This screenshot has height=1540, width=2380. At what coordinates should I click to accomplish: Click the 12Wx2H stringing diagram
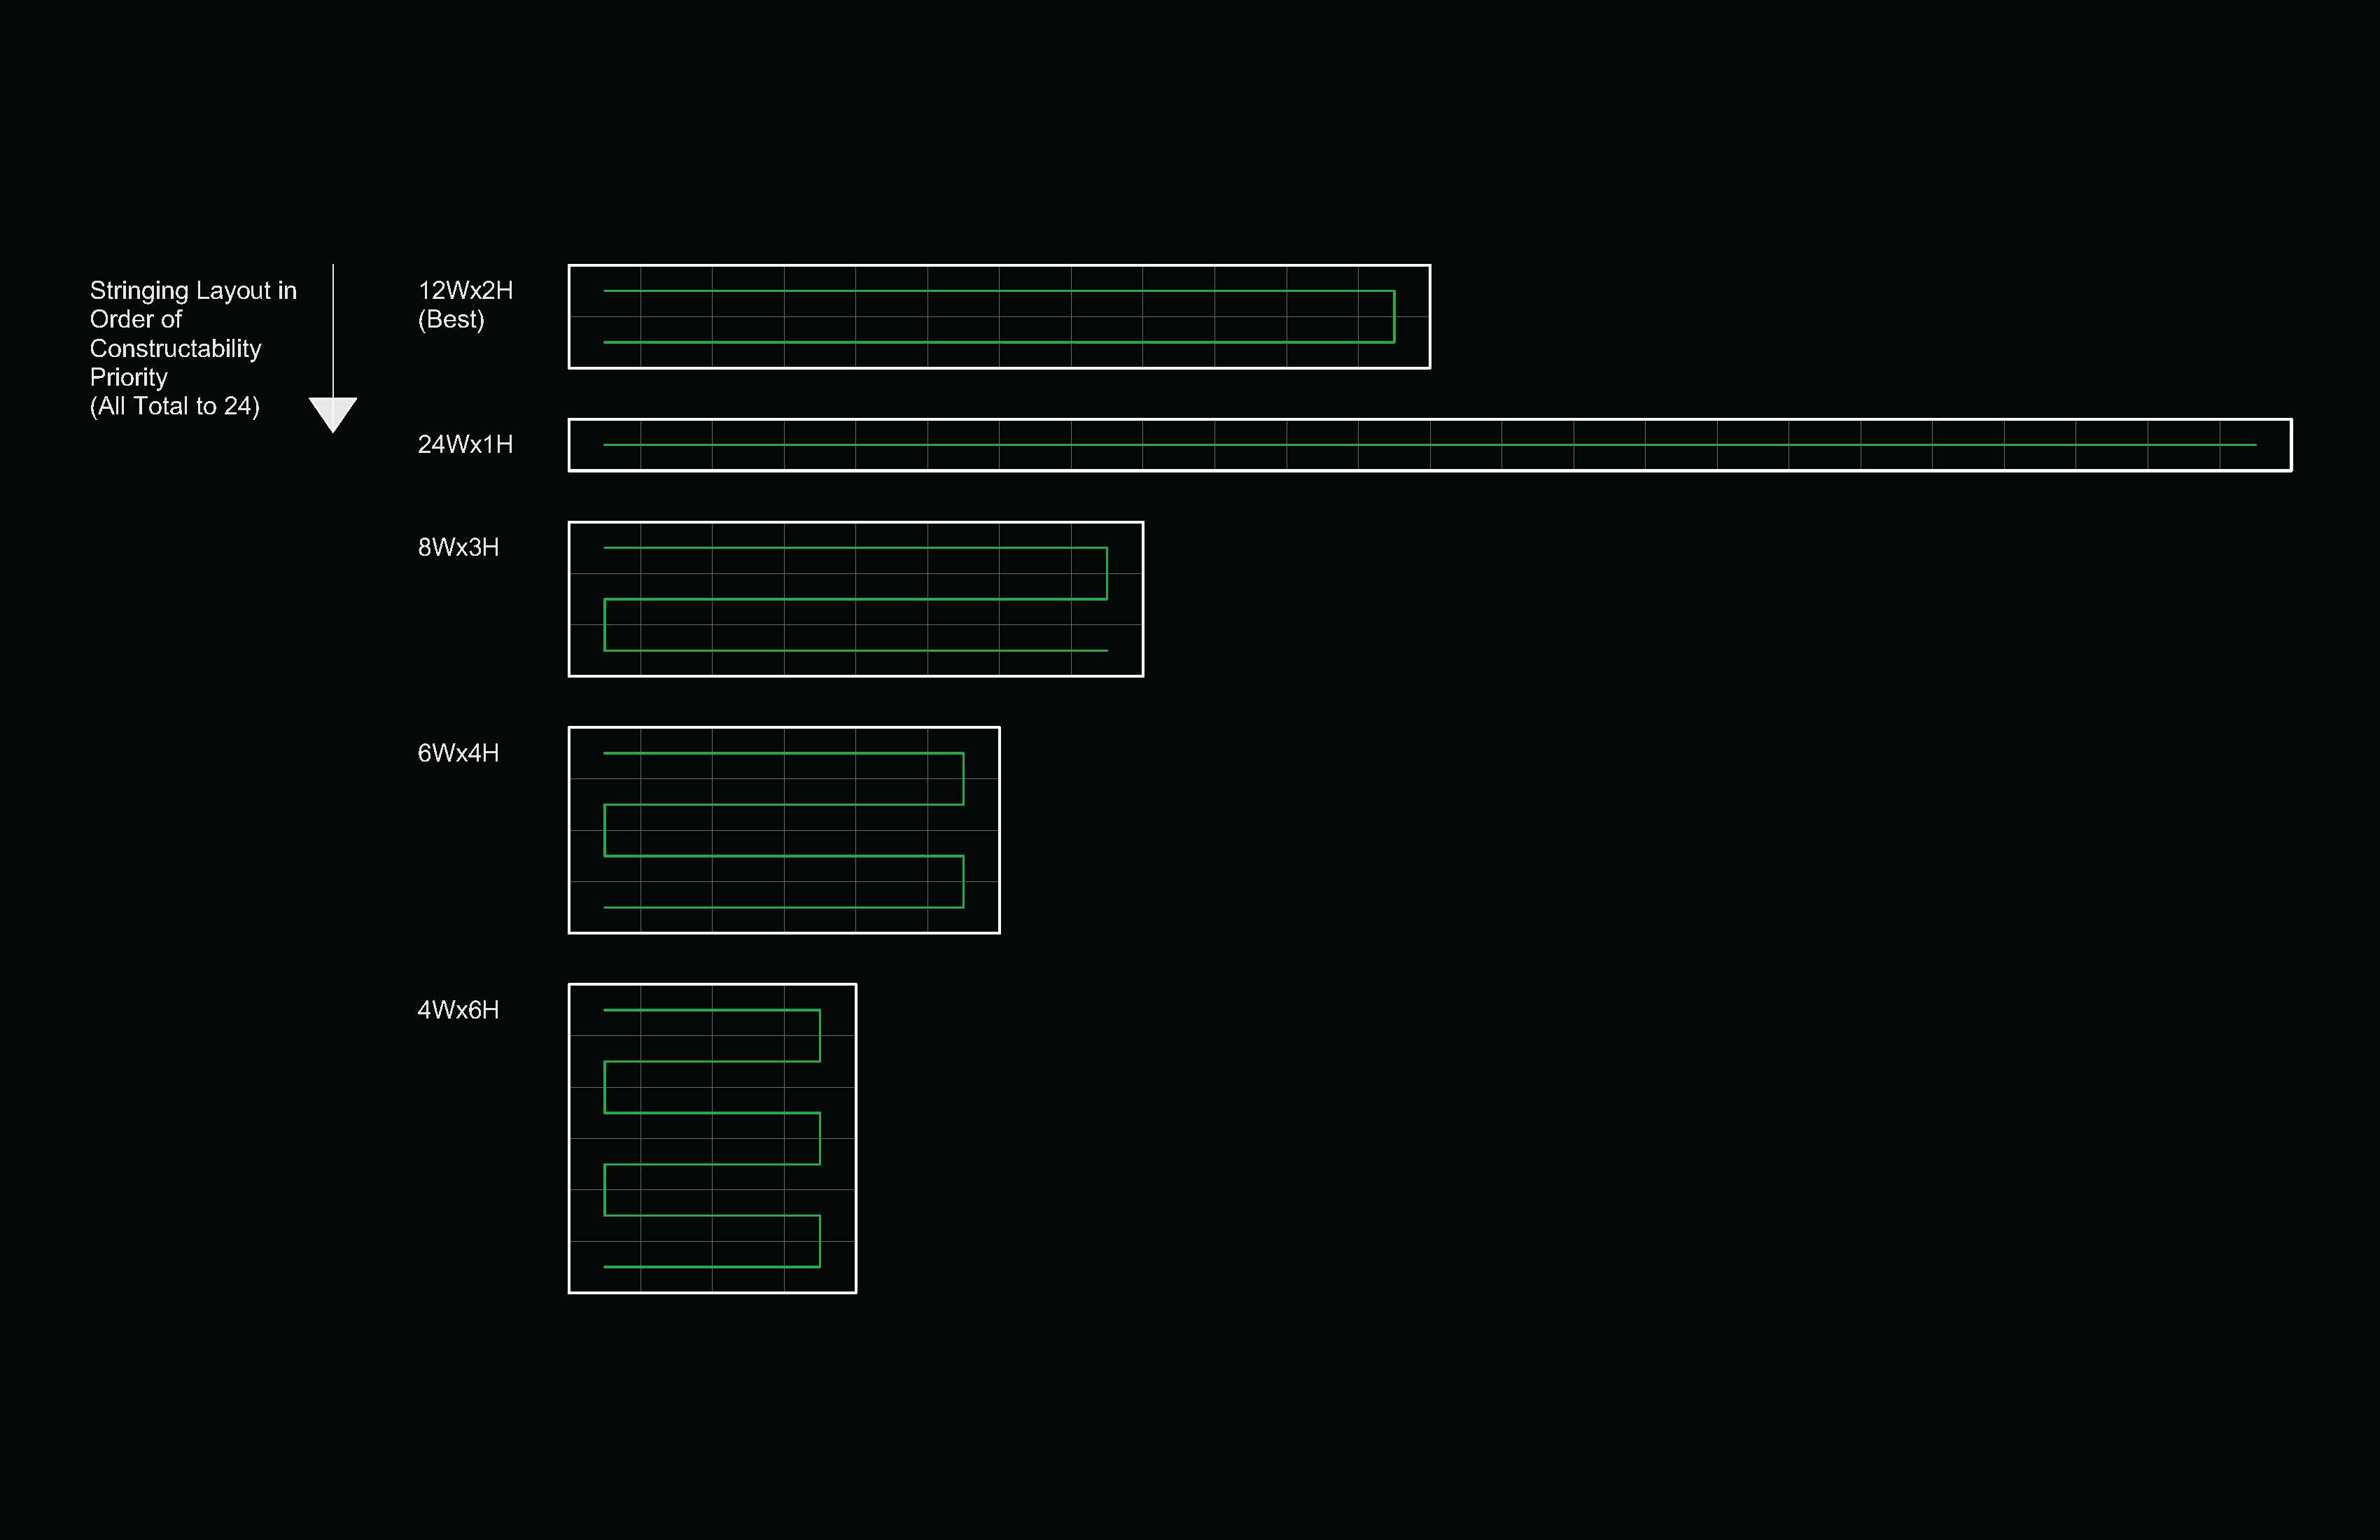(x=999, y=316)
